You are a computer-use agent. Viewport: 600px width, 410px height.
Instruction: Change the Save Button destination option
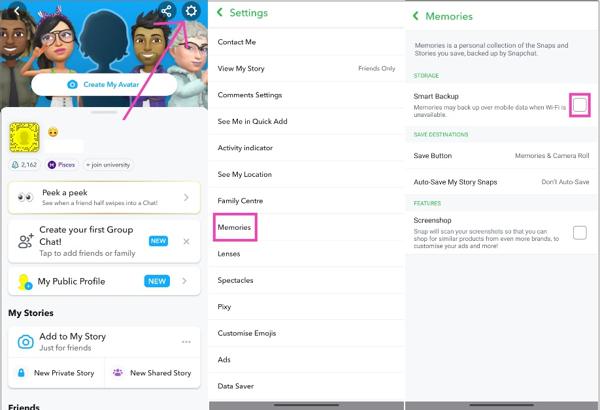(501, 156)
